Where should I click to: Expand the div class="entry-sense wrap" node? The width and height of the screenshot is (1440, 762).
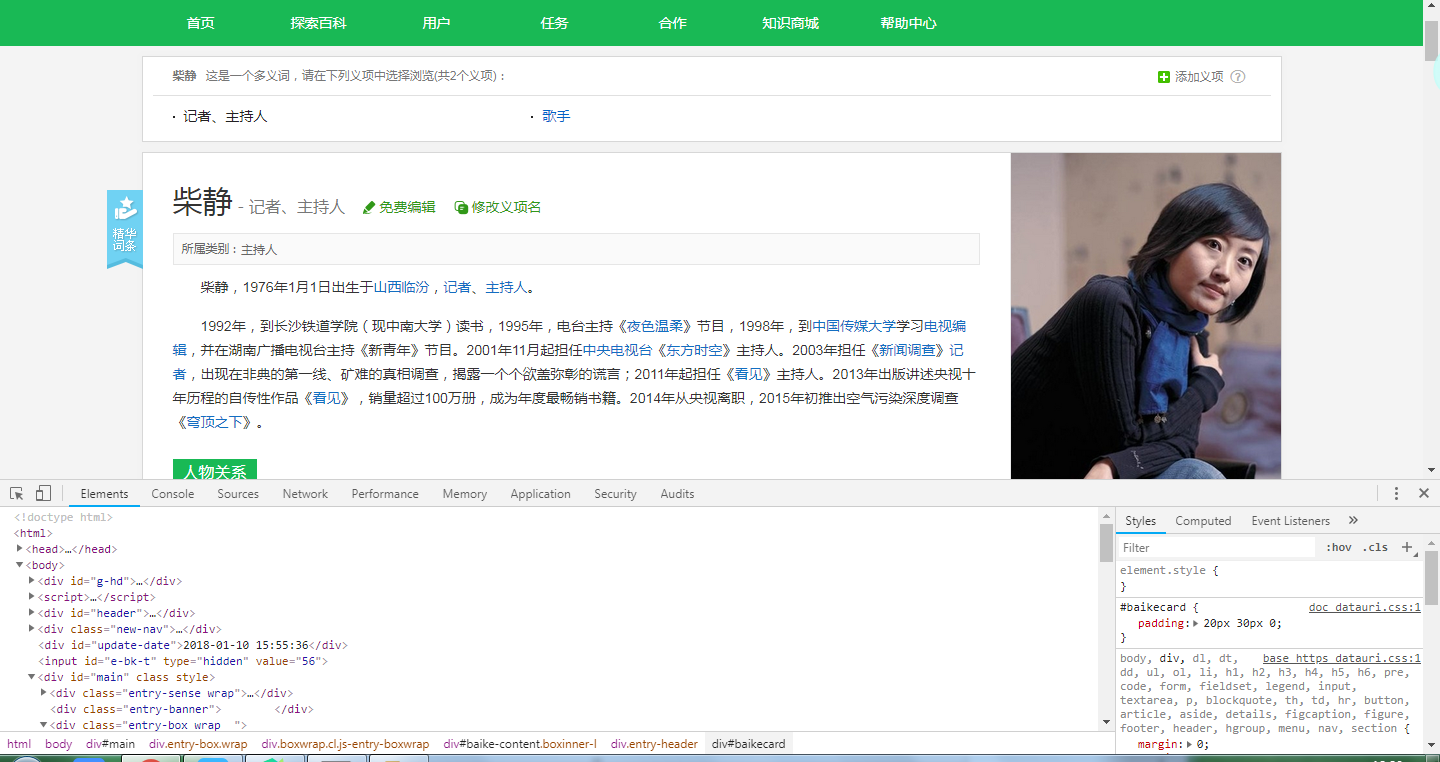44,693
